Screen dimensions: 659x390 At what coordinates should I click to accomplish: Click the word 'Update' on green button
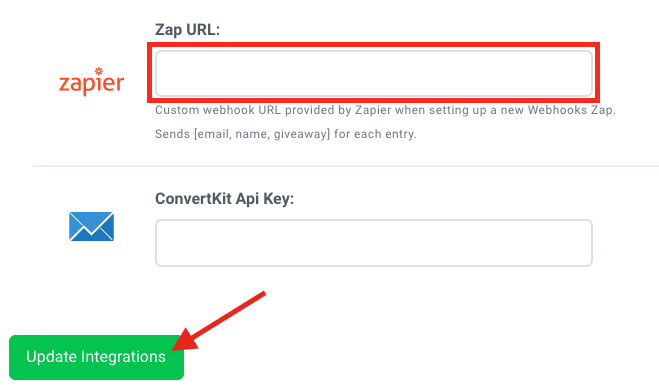pos(51,357)
